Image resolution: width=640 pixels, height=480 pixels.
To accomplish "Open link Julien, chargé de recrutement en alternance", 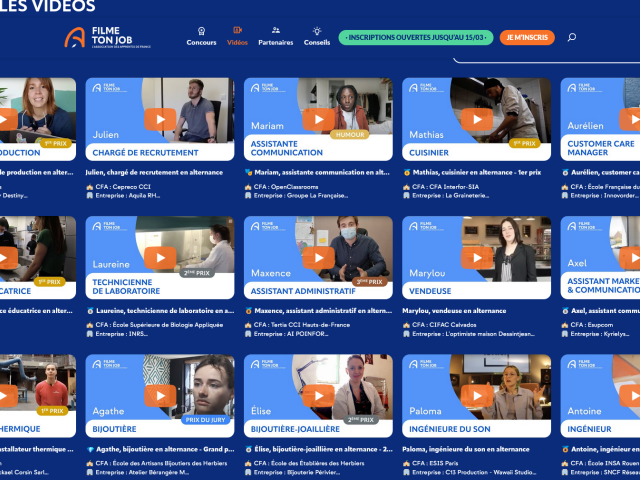I will [x=154, y=172].
